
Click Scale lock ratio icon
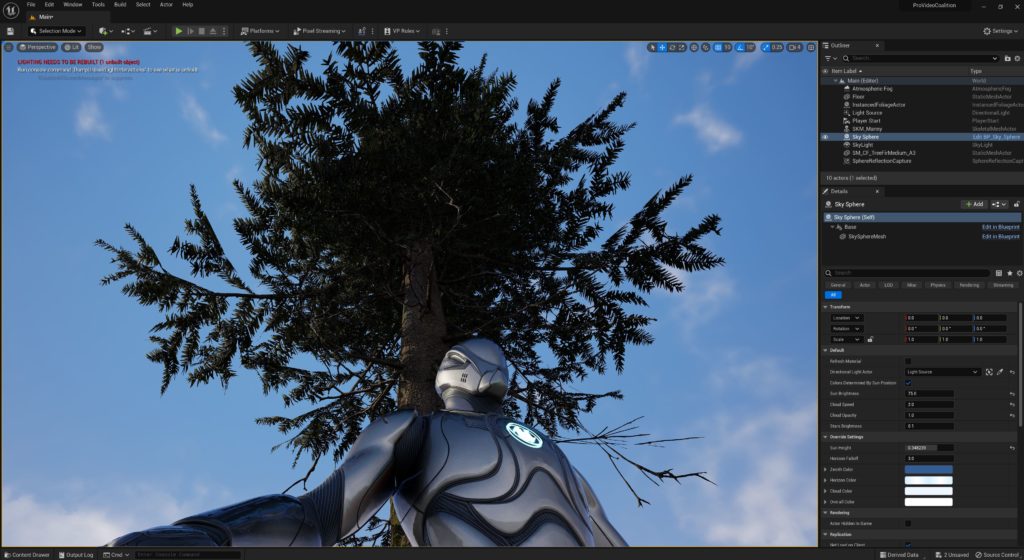click(x=870, y=339)
